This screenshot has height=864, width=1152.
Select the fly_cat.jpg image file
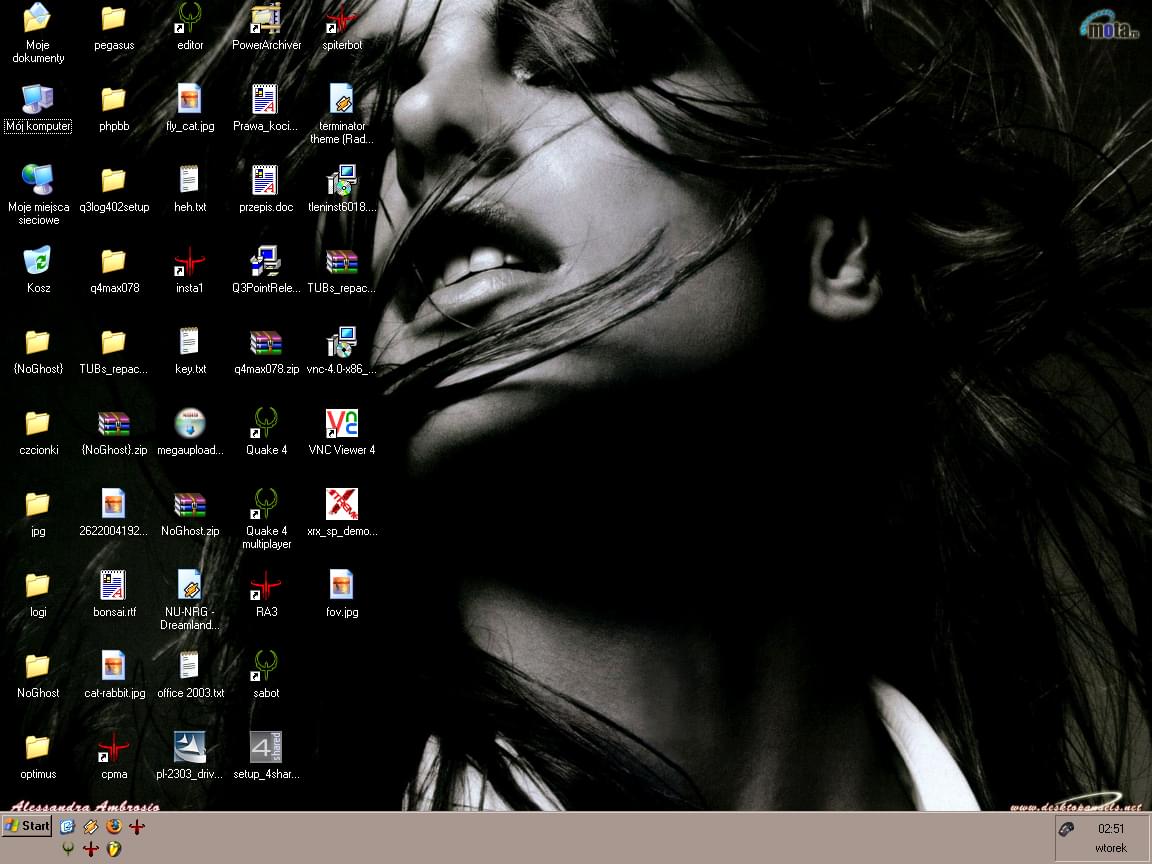point(190,100)
